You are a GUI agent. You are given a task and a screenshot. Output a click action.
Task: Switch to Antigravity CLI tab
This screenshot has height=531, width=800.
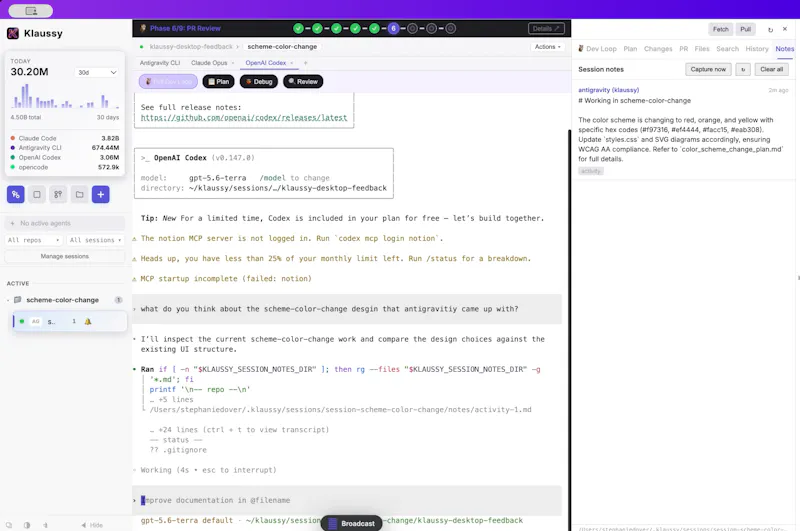pos(160,63)
